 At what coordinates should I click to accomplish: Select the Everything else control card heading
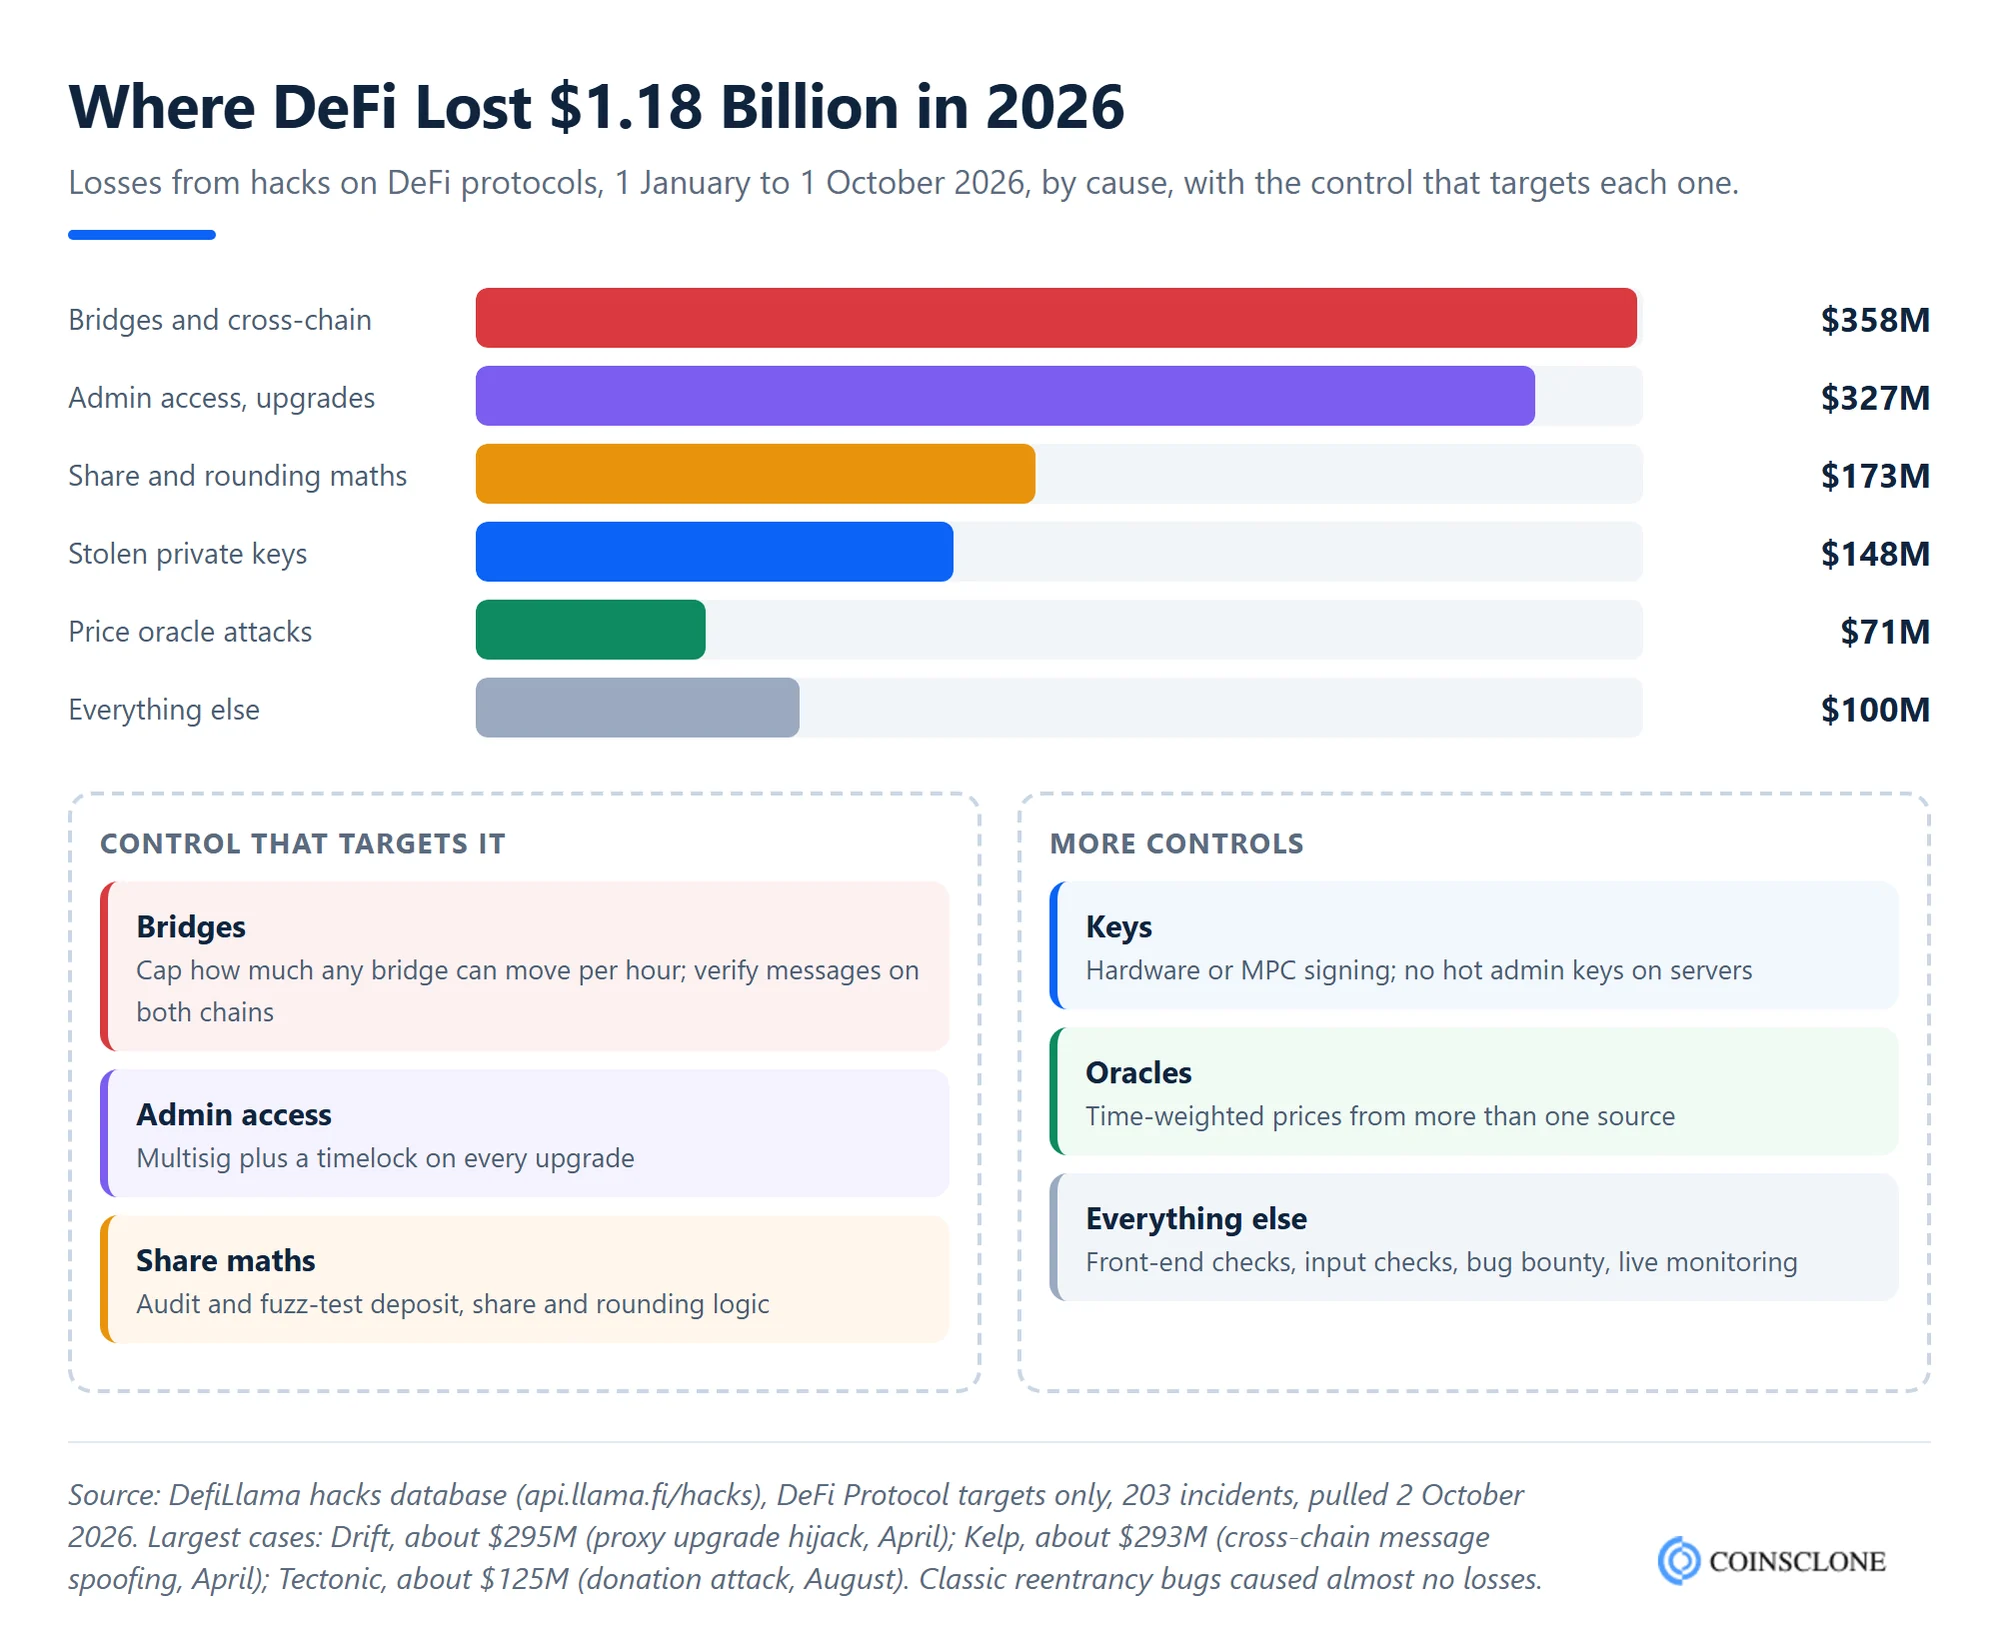[1196, 1219]
